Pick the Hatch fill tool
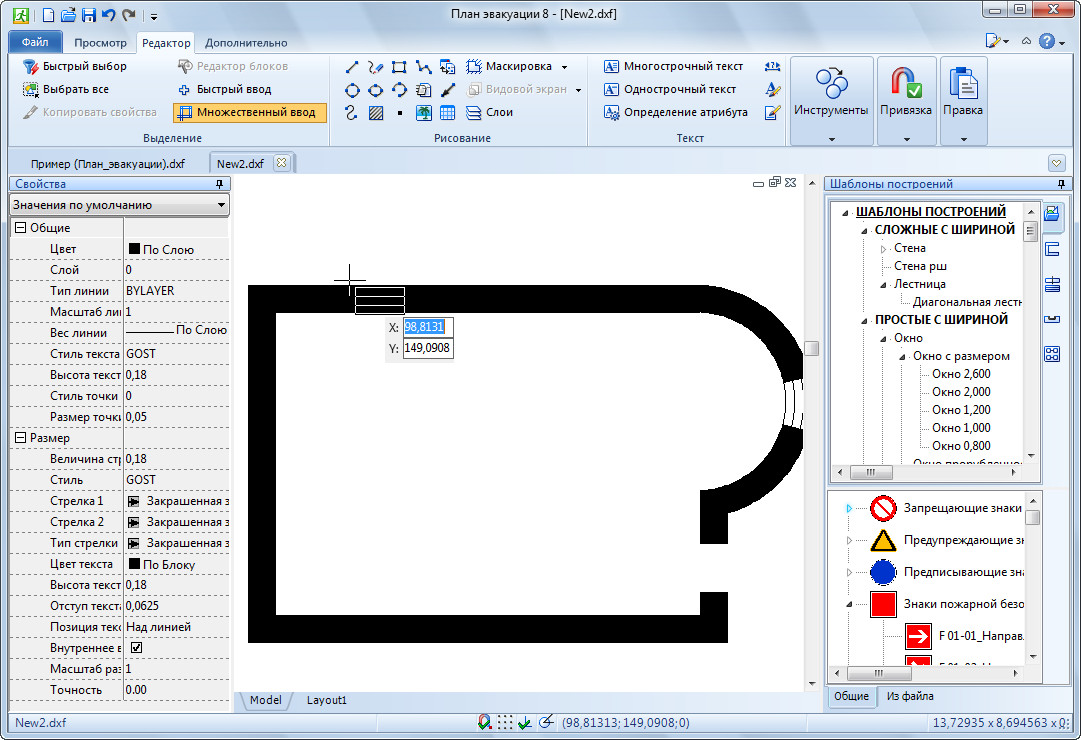The width and height of the screenshot is (1081, 740). click(x=375, y=113)
